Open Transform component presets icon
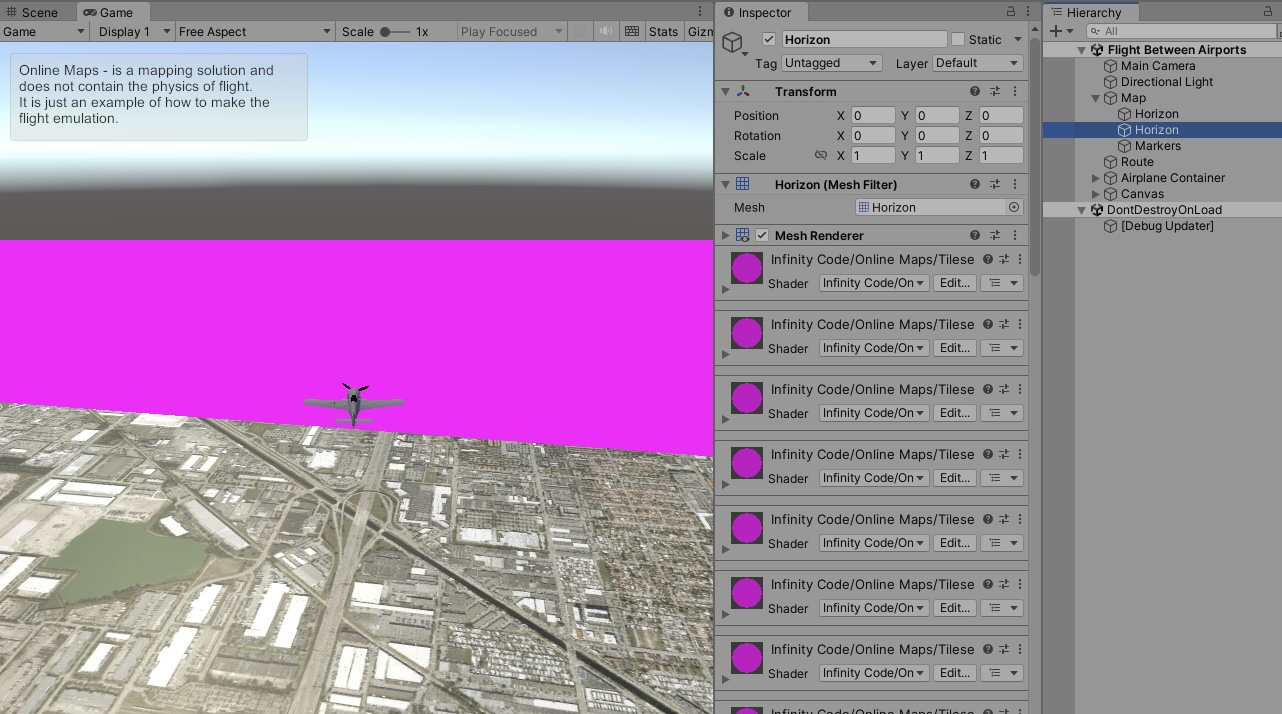This screenshot has height=714, width=1282. 995,91
